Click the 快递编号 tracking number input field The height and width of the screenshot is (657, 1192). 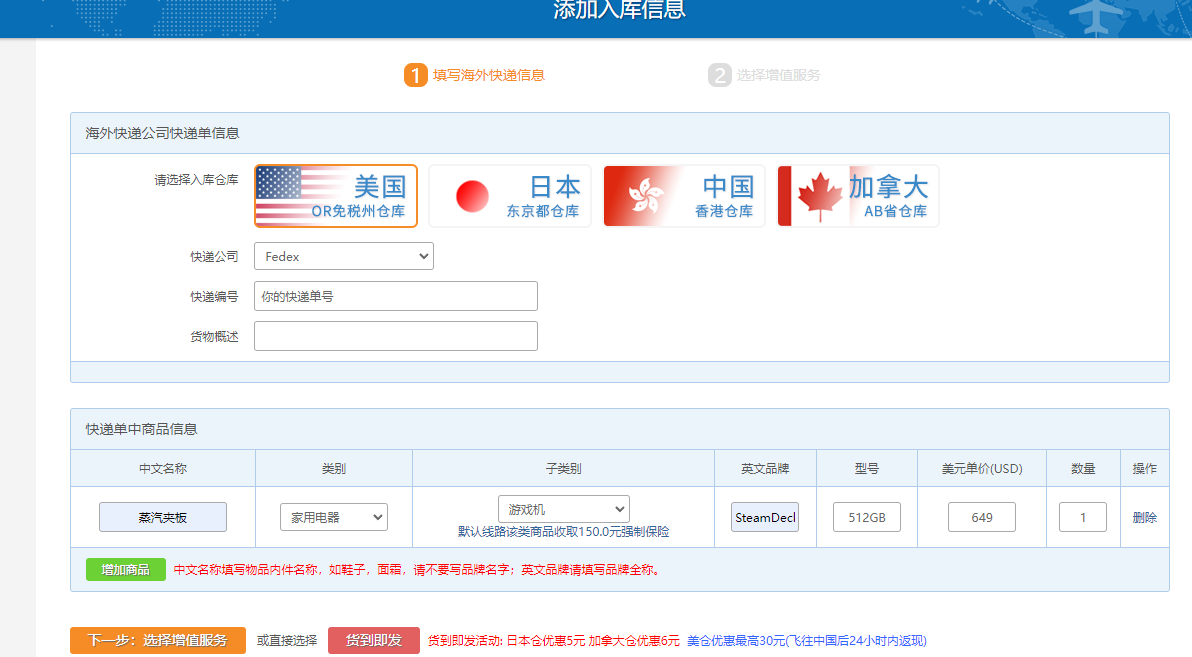click(396, 296)
